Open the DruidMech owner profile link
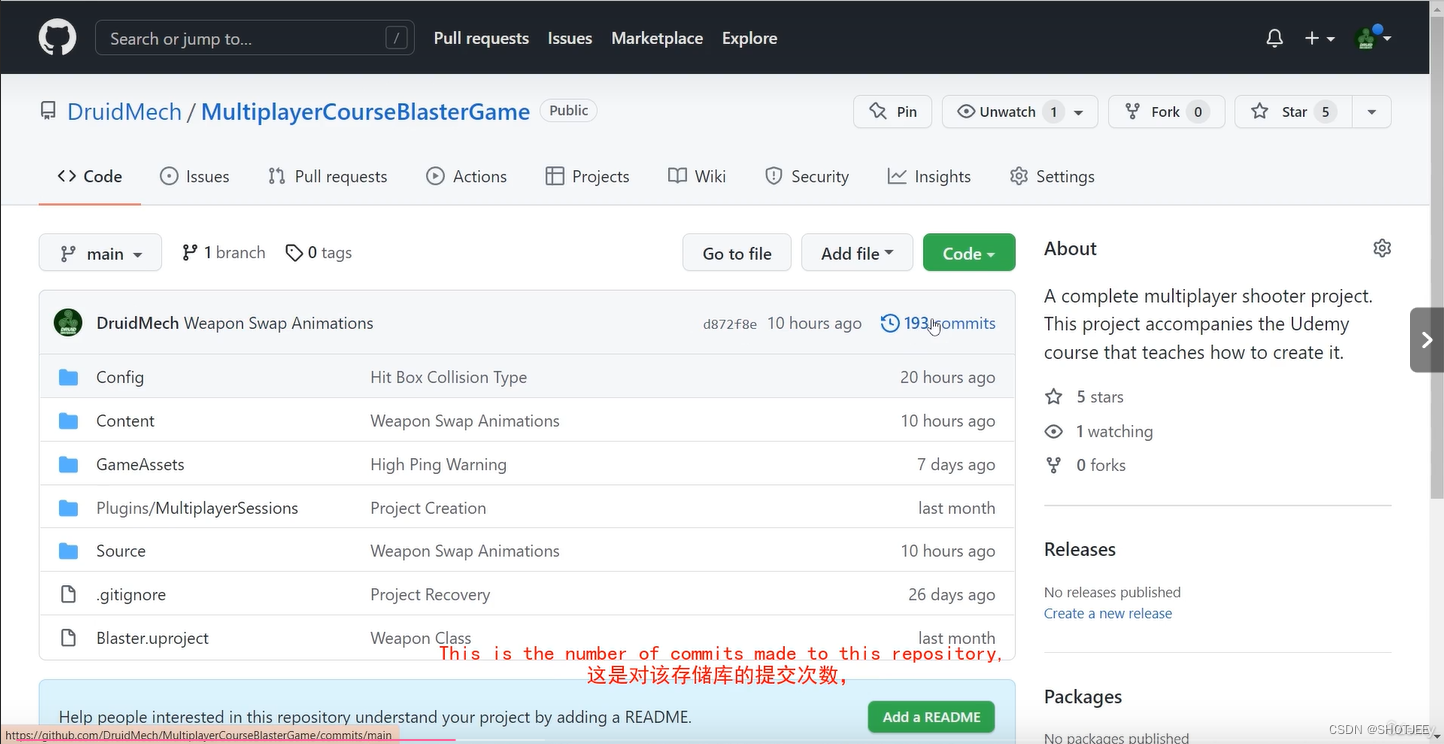This screenshot has height=744, width=1444. [124, 112]
